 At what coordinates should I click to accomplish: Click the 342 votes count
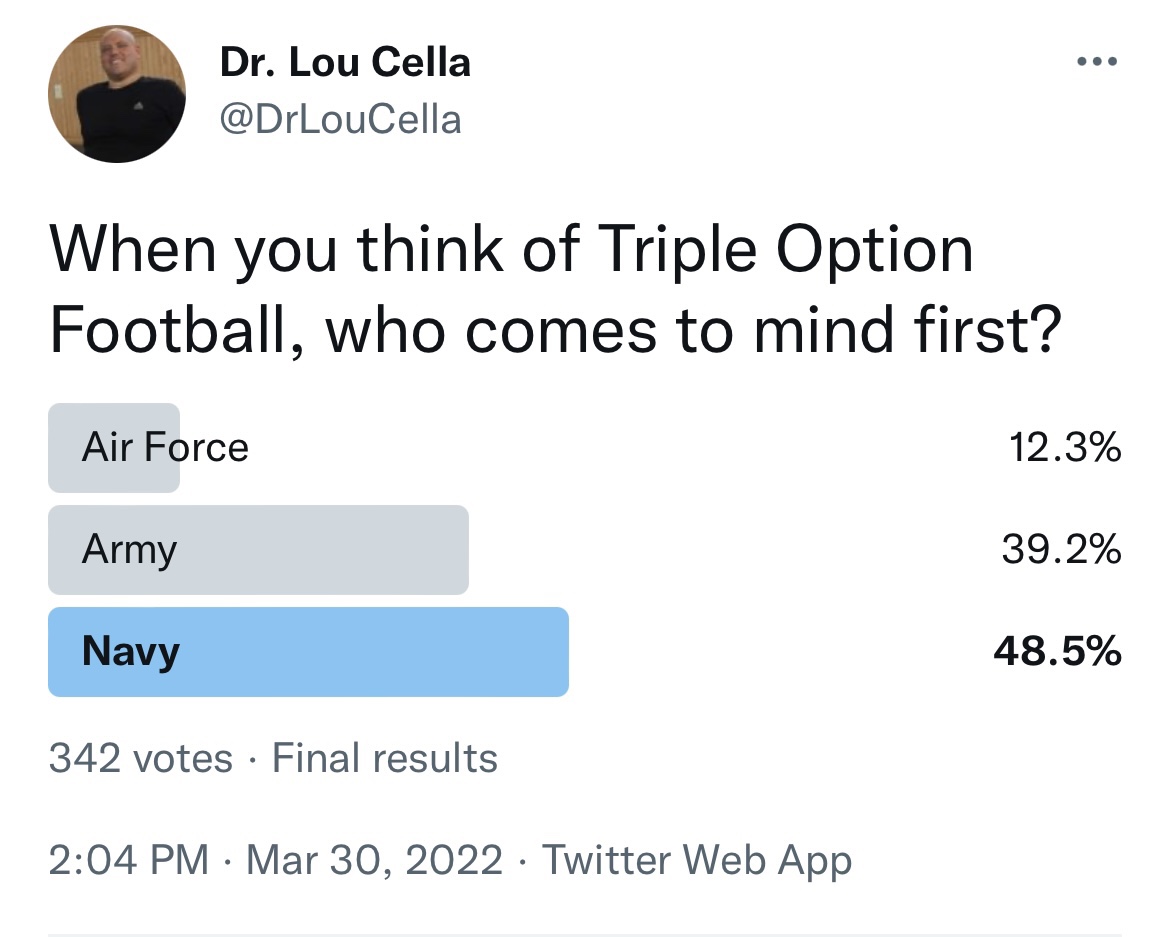(x=141, y=758)
